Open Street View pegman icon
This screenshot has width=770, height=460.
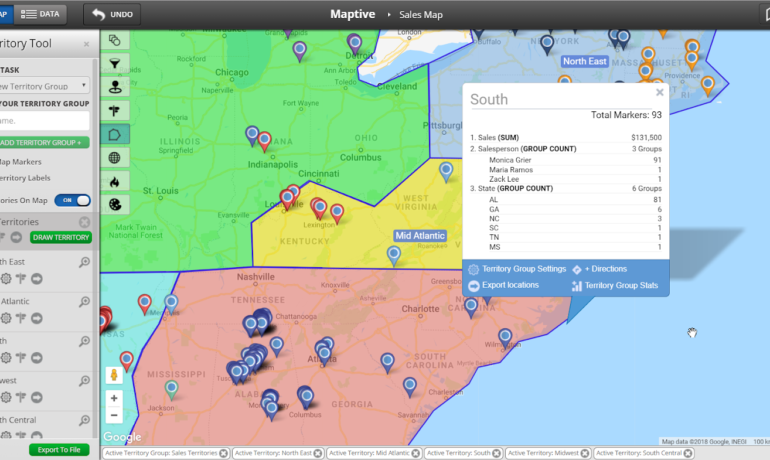point(114,376)
